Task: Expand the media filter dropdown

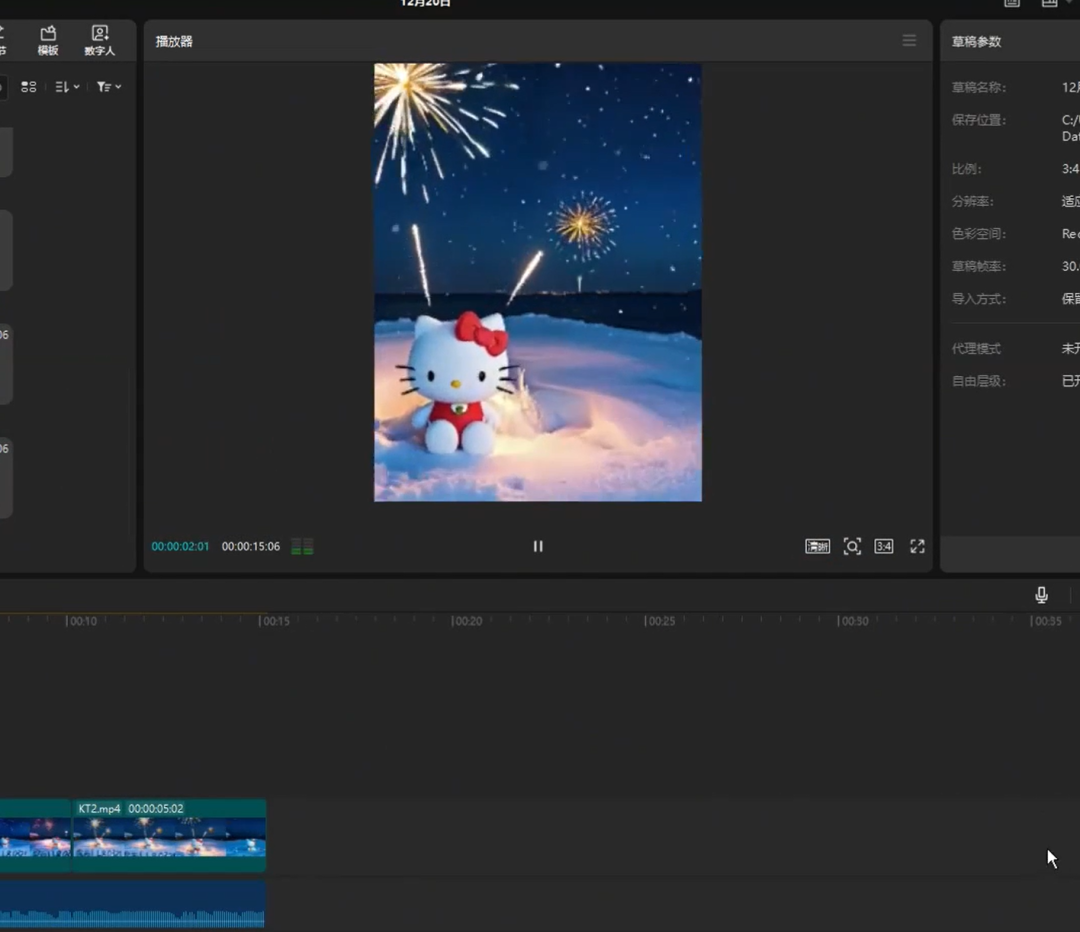Action: click(x=109, y=87)
